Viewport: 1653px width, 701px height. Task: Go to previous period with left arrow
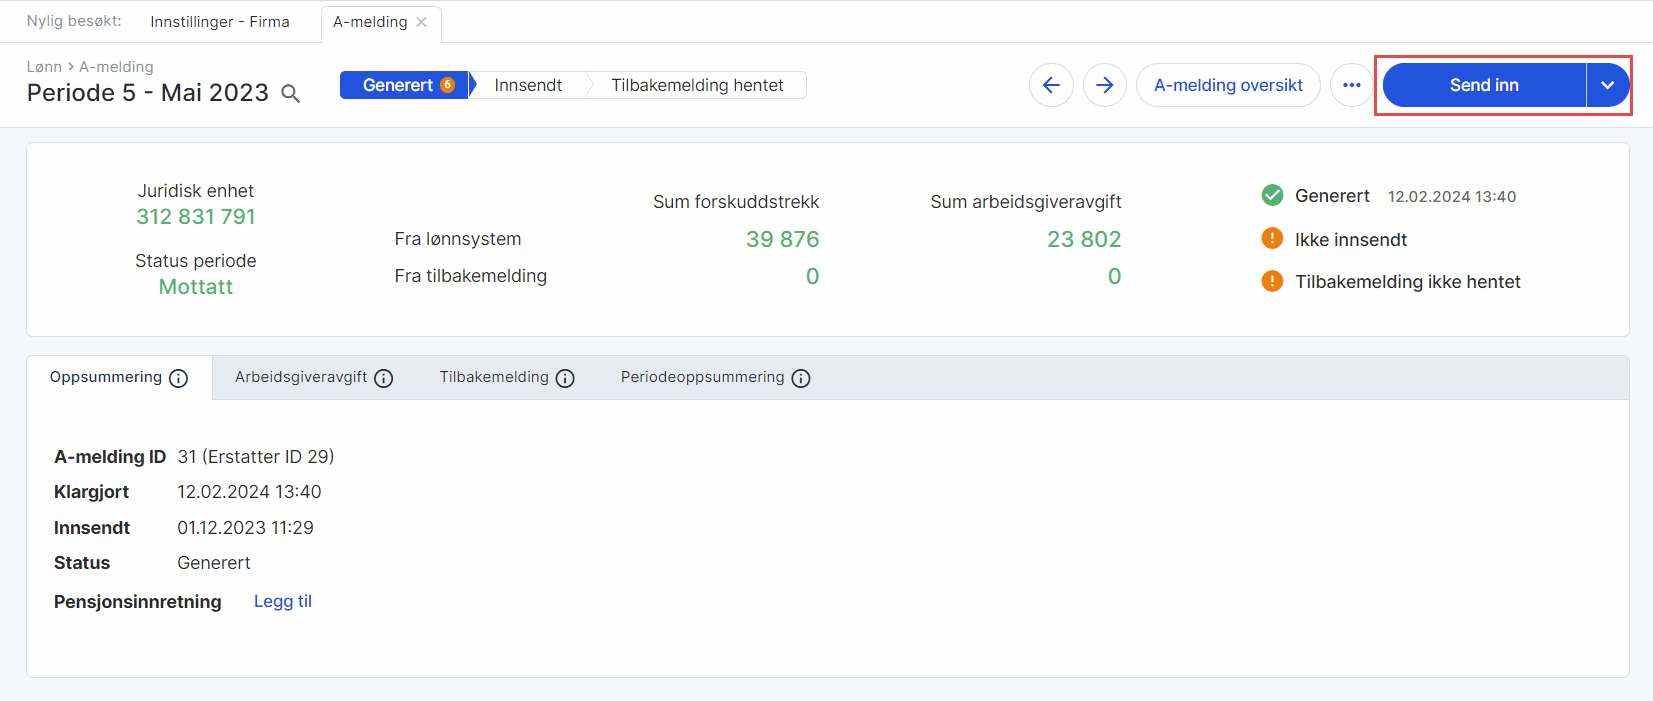click(1051, 85)
